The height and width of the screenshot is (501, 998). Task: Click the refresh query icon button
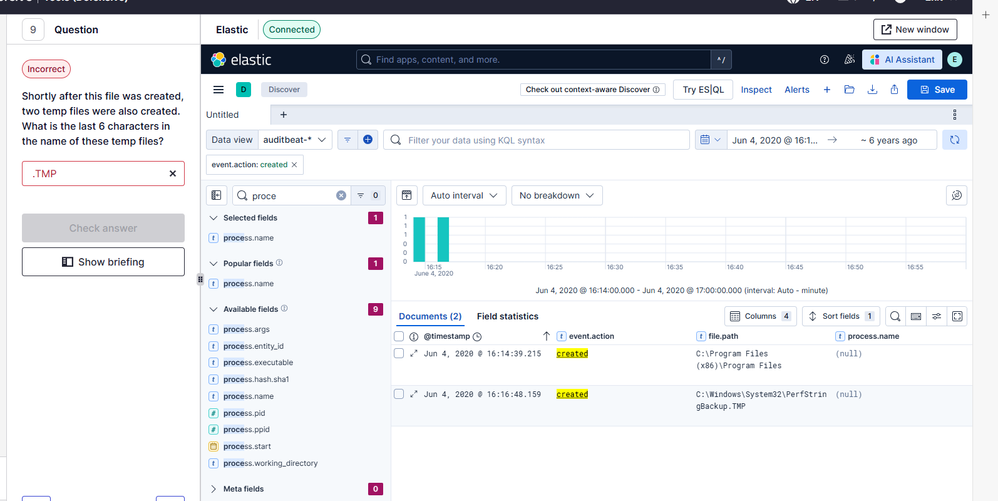point(955,140)
